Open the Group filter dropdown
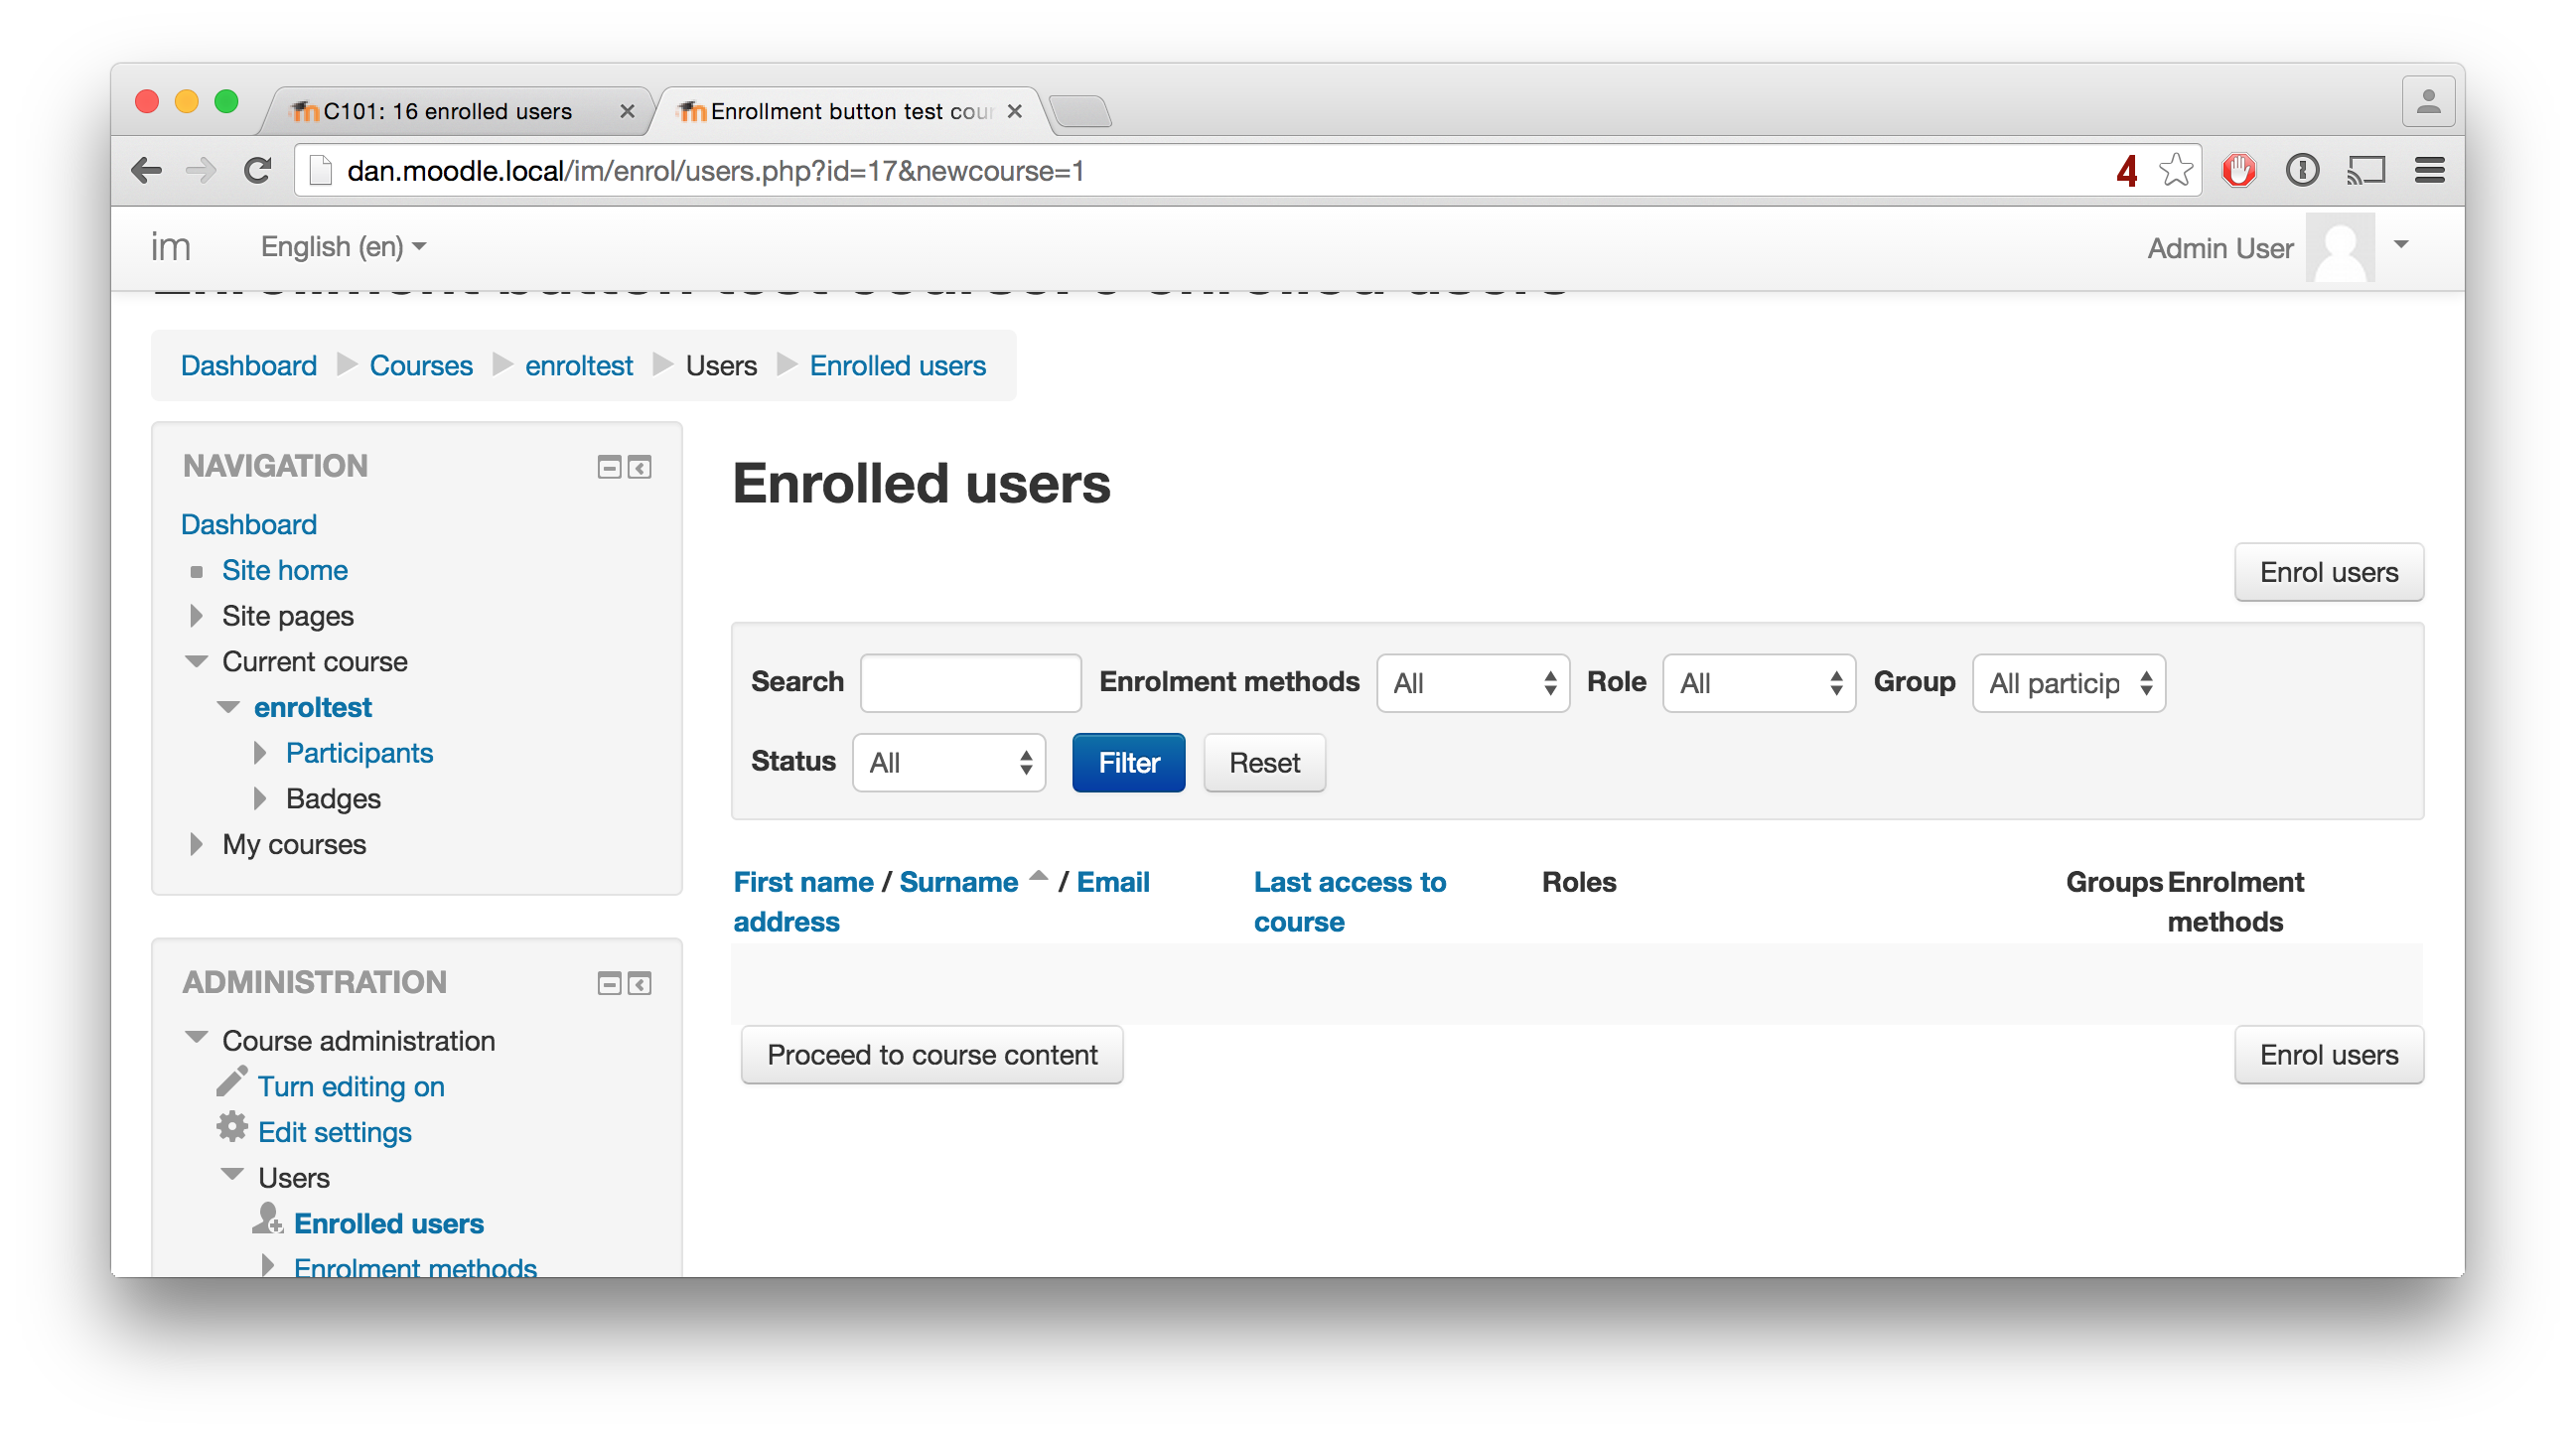This screenshot has height=1436, width=2576. pos(2068,683)
